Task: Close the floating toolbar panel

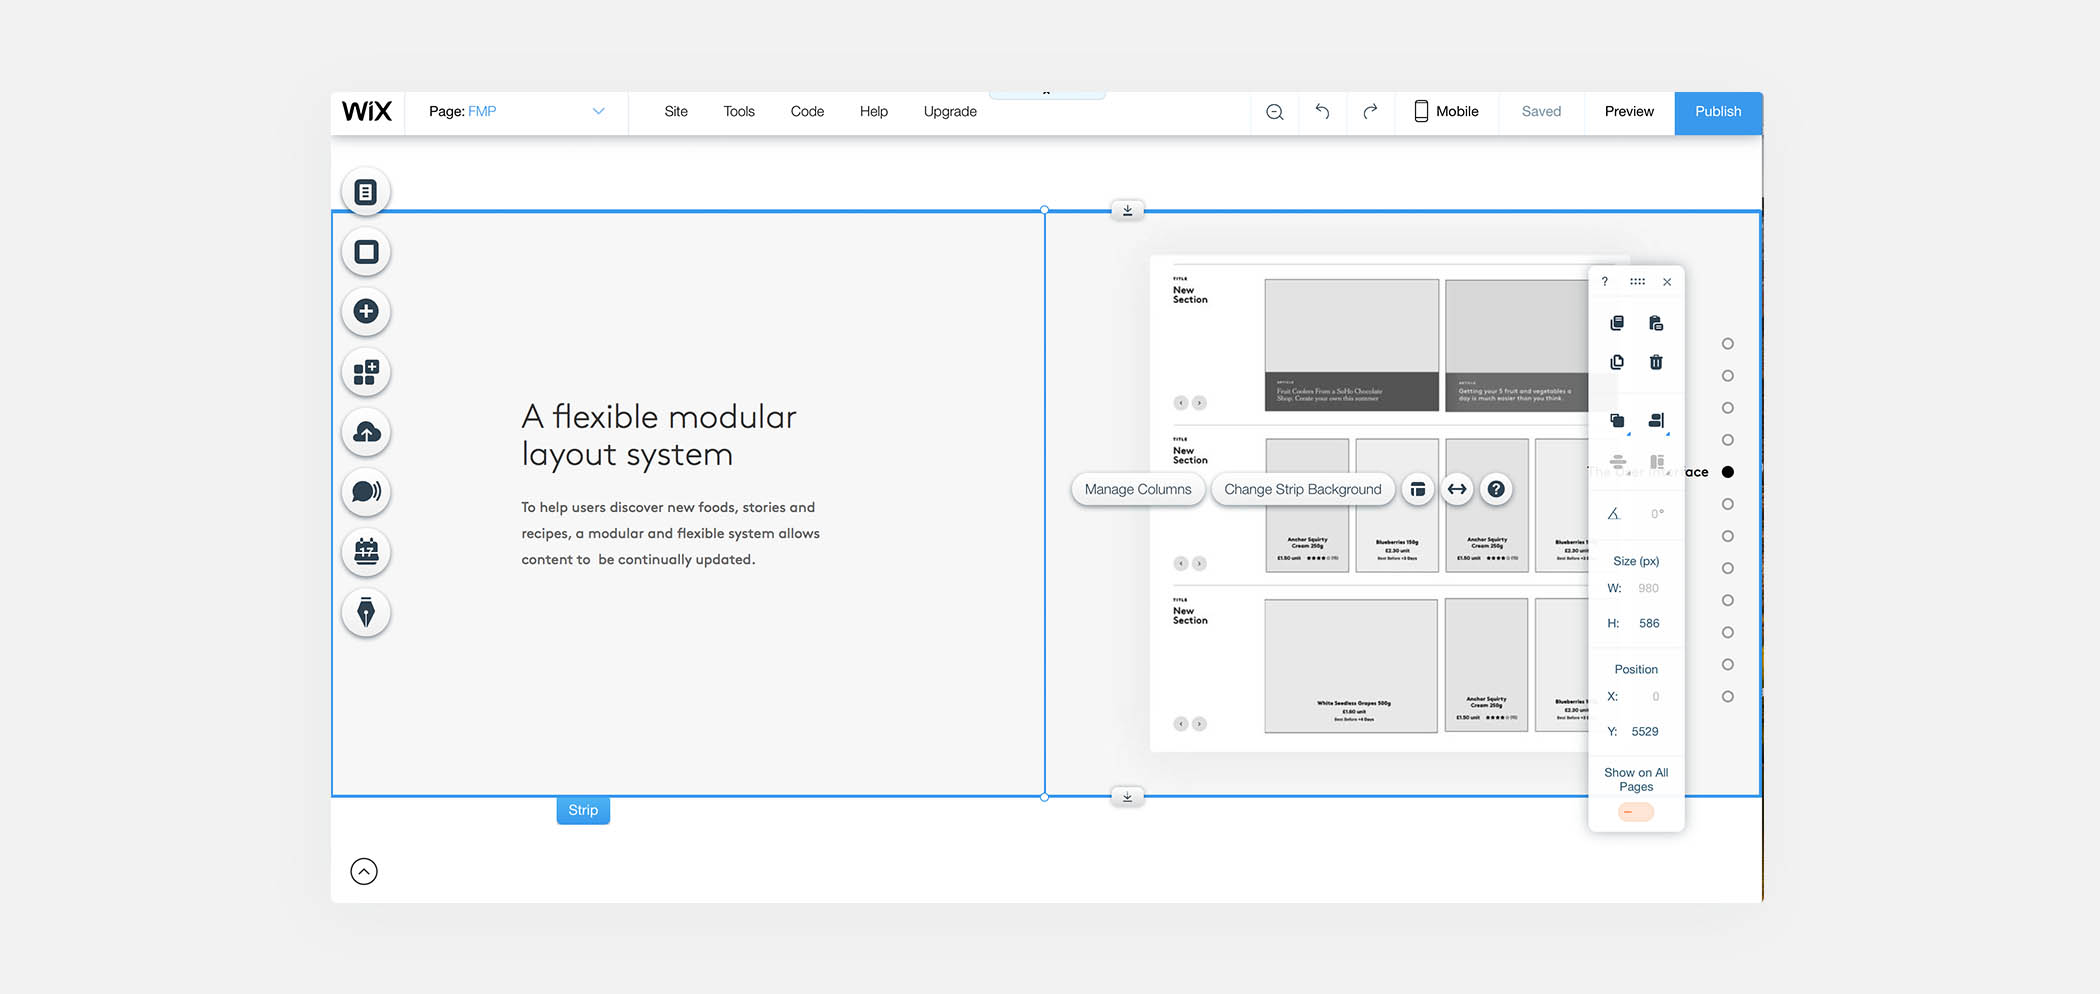Action: (1667, 282)
